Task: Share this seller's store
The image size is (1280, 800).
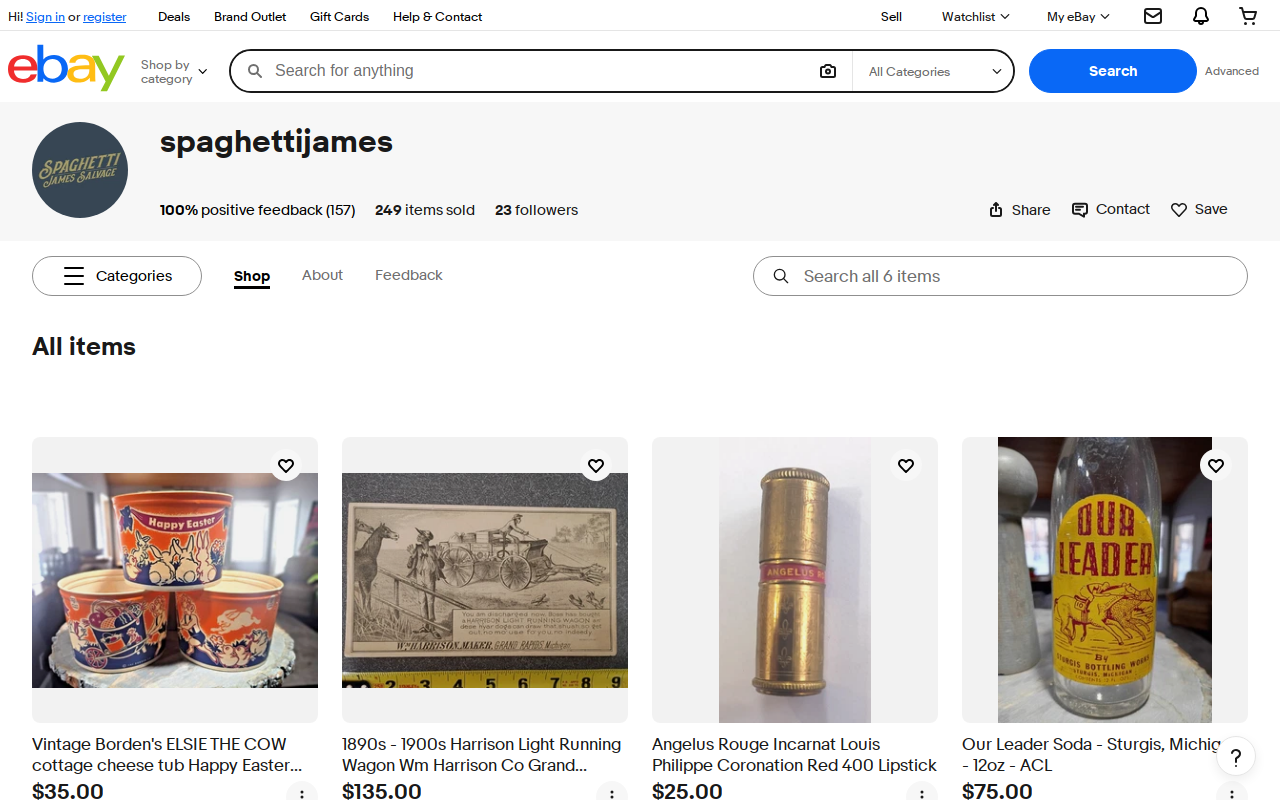Action: (x=1019, y=209)
